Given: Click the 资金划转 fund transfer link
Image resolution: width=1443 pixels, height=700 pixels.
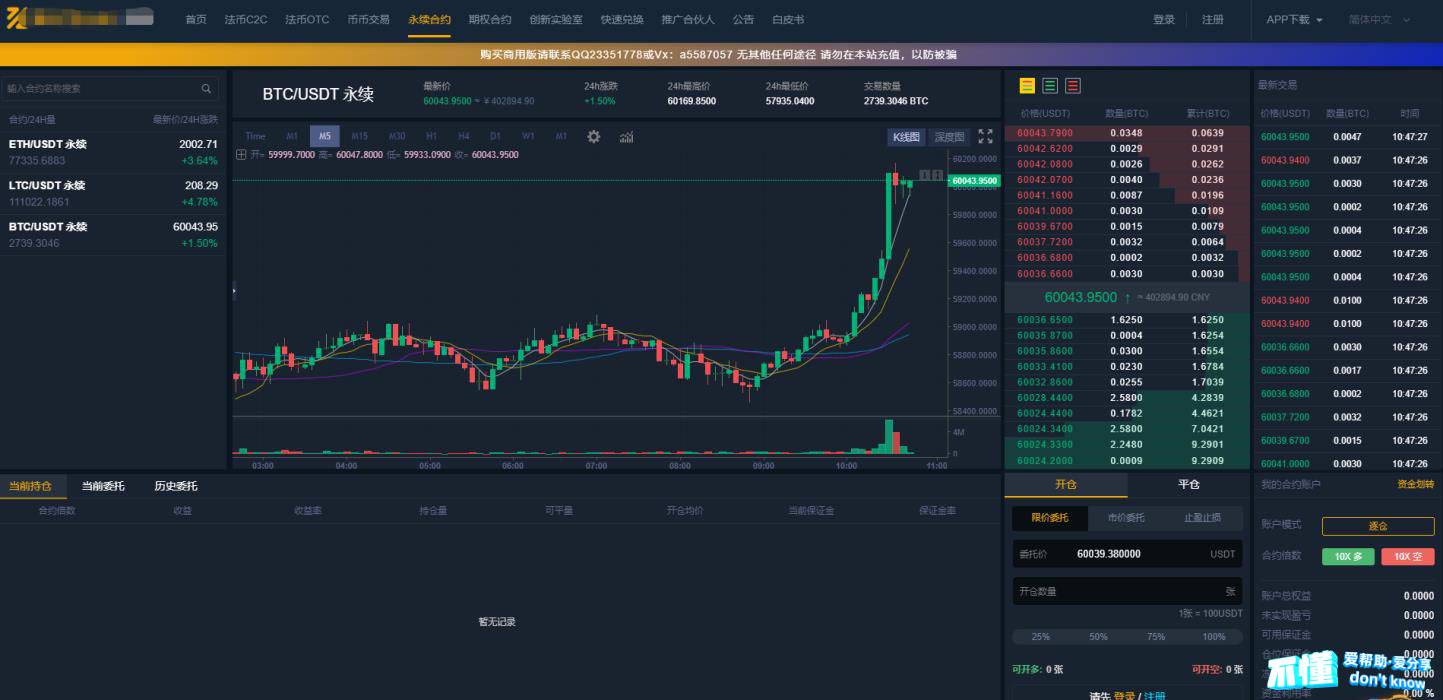Looking at the screenshot, I should (x=1415, y=485).
